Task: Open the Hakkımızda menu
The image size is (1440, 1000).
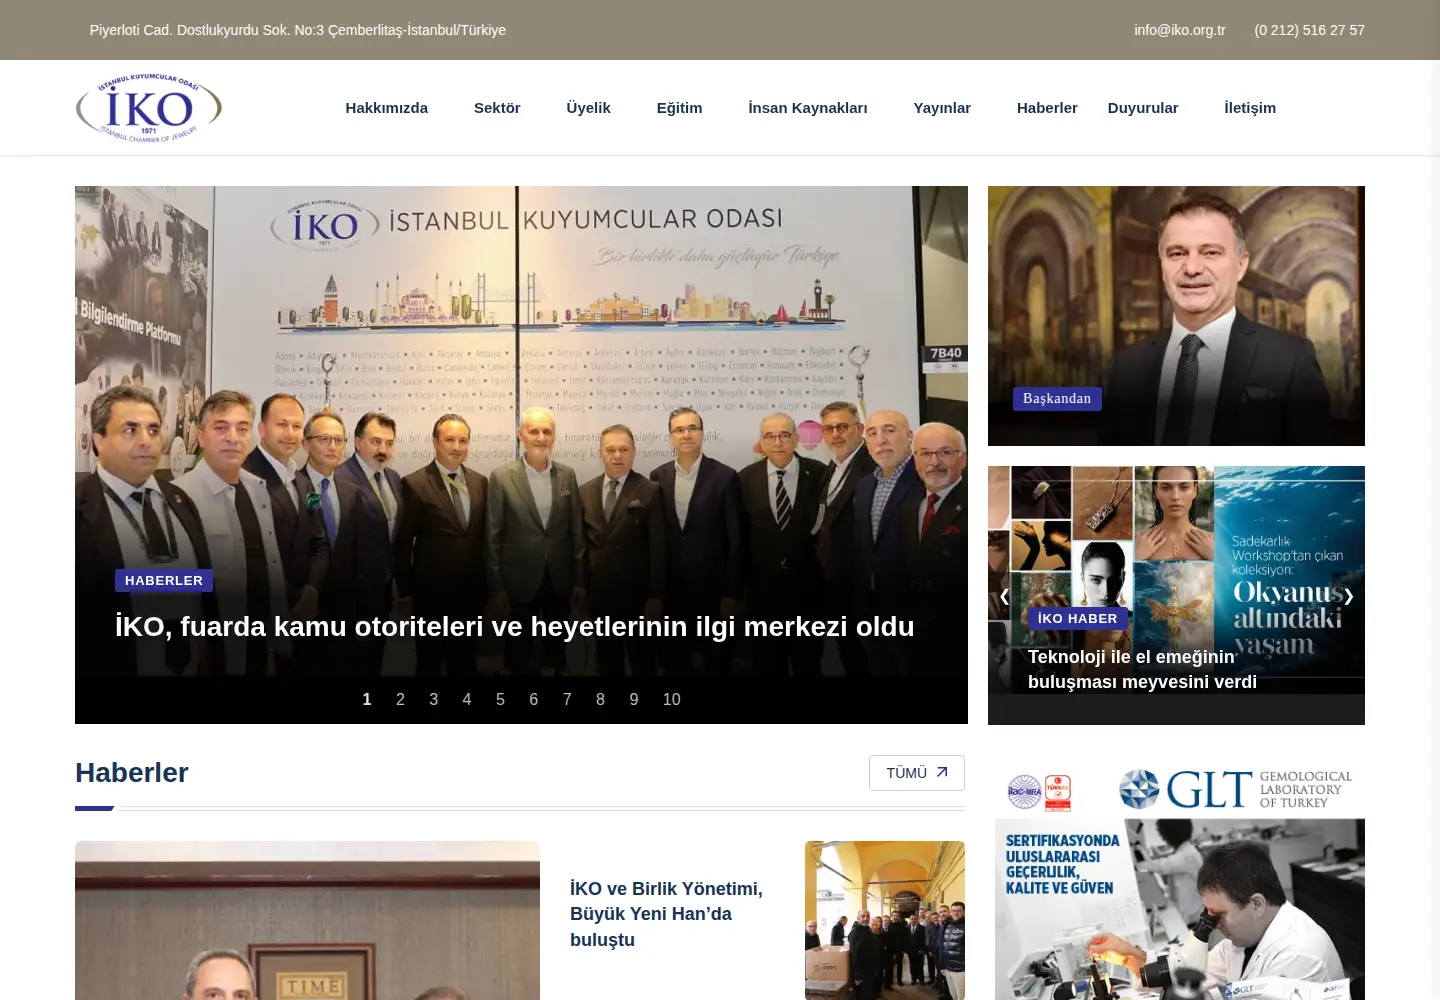Action: 386,108
